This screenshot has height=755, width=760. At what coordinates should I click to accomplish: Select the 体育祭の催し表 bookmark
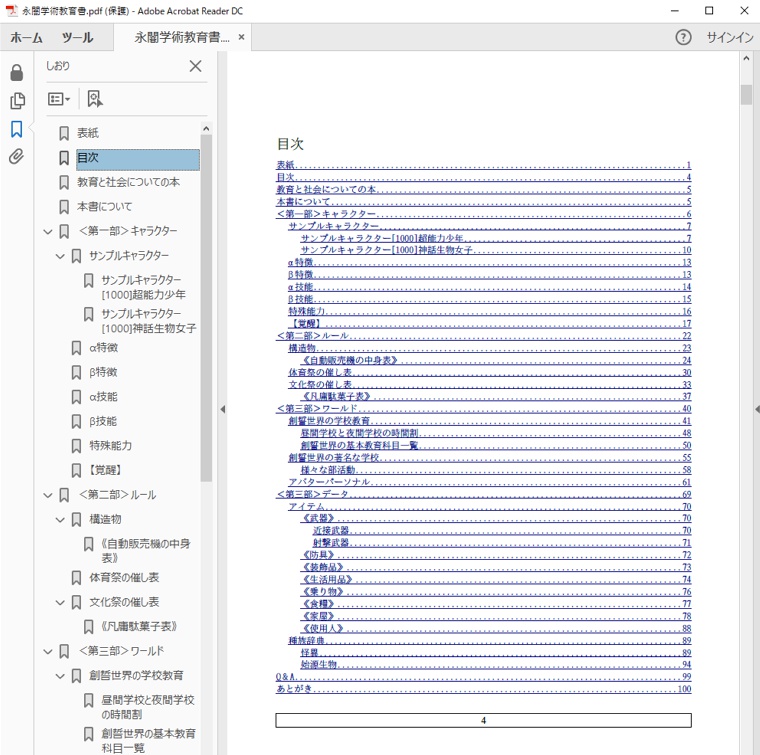(124, 577)
